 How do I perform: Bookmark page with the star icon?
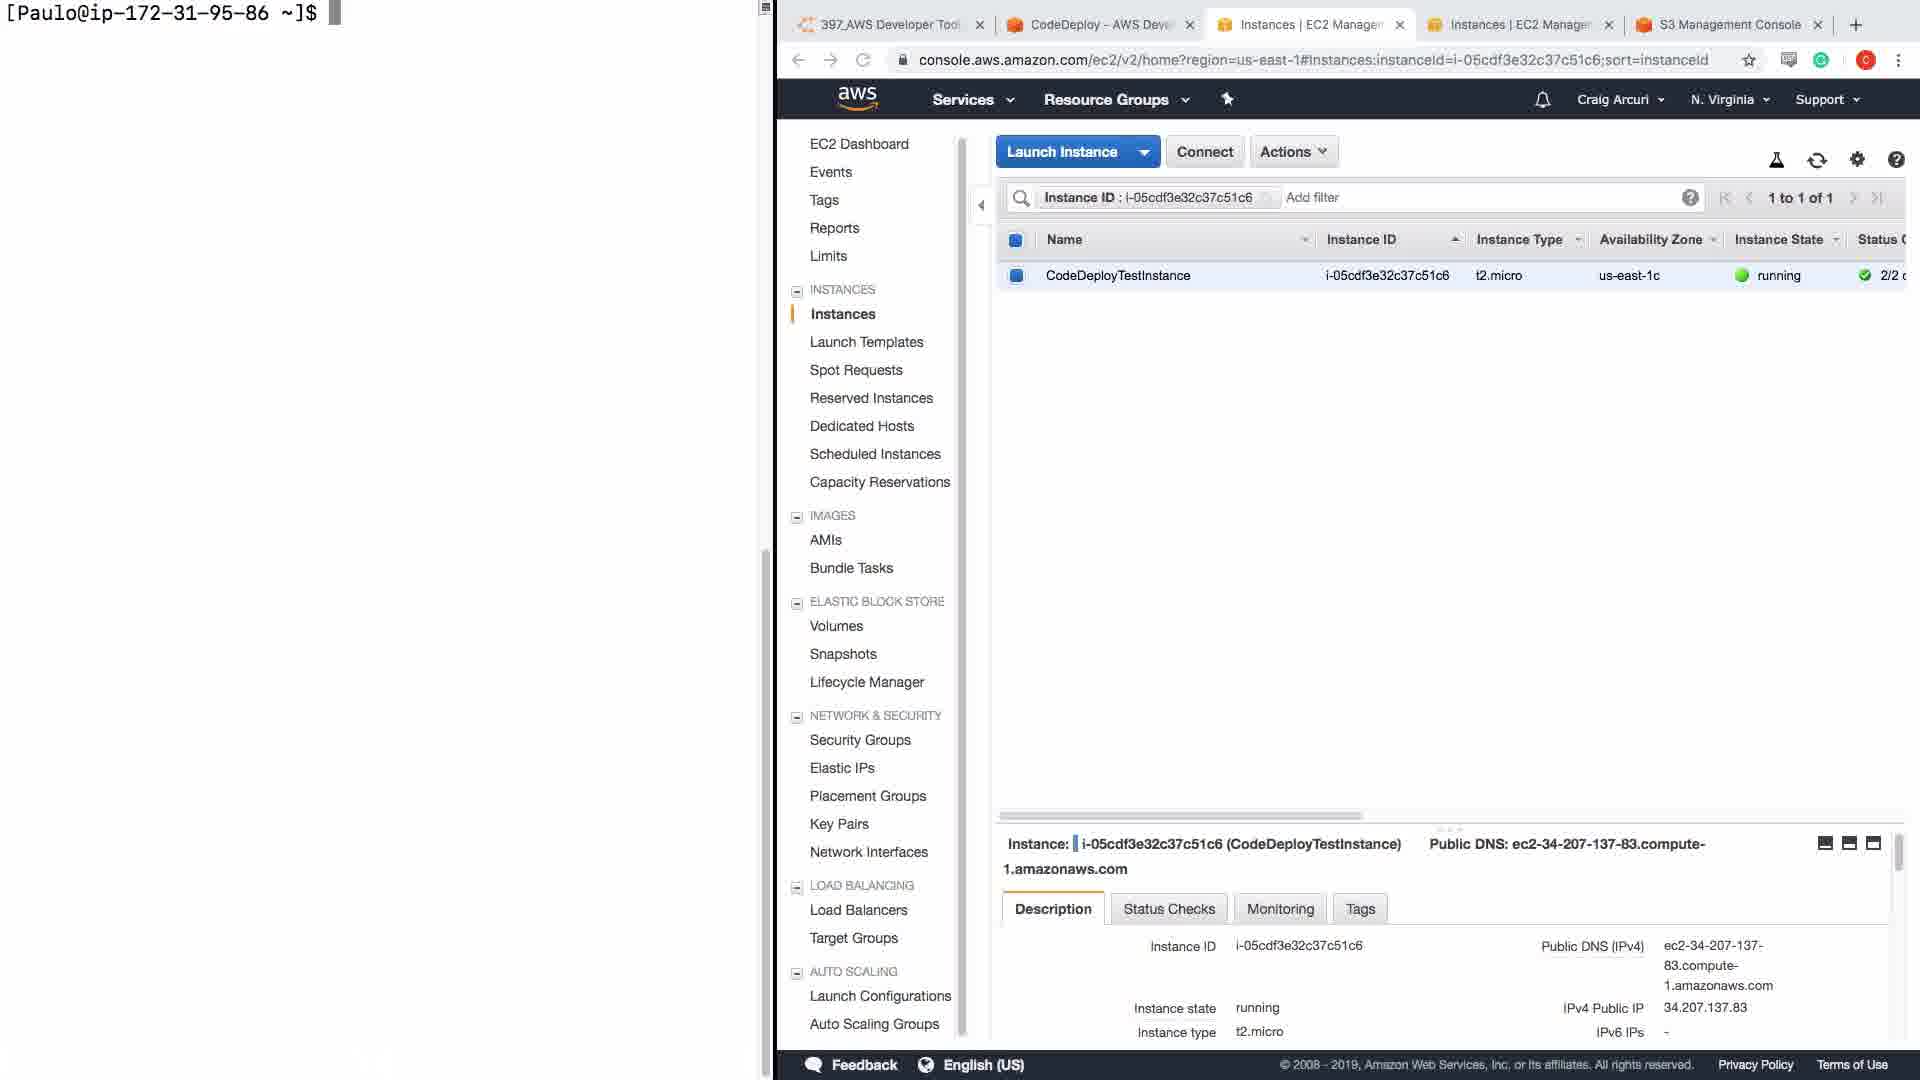[1748, 60]
